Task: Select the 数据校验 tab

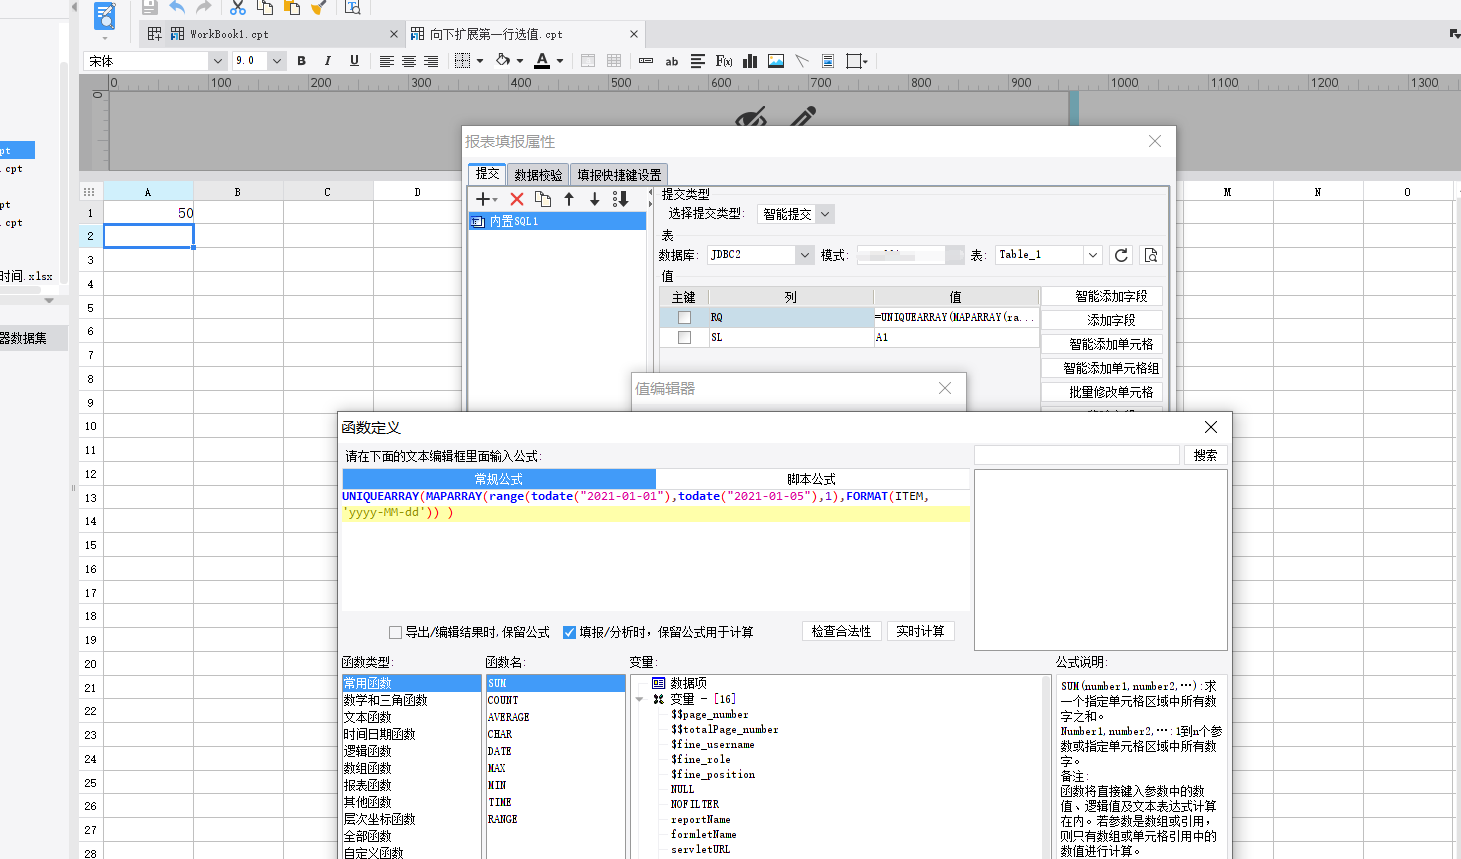Action: 538,174
